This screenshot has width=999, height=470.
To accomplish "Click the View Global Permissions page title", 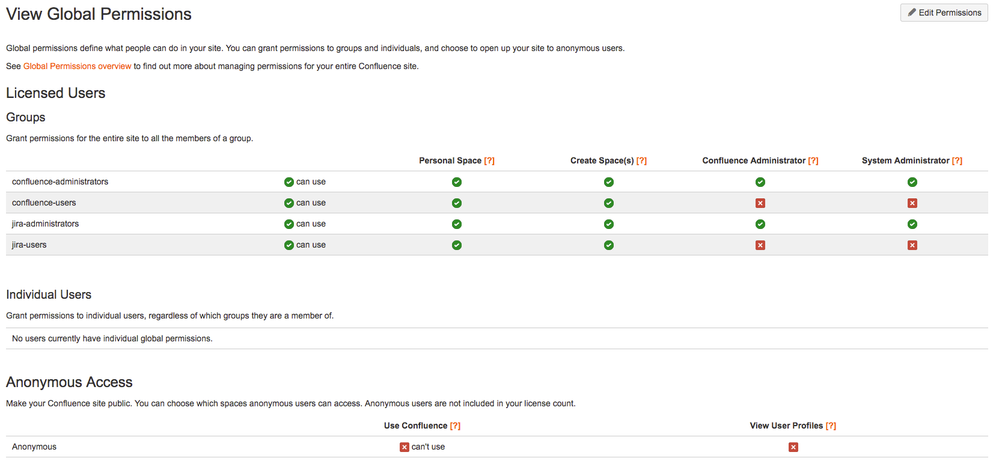I will tap(99, 13).
